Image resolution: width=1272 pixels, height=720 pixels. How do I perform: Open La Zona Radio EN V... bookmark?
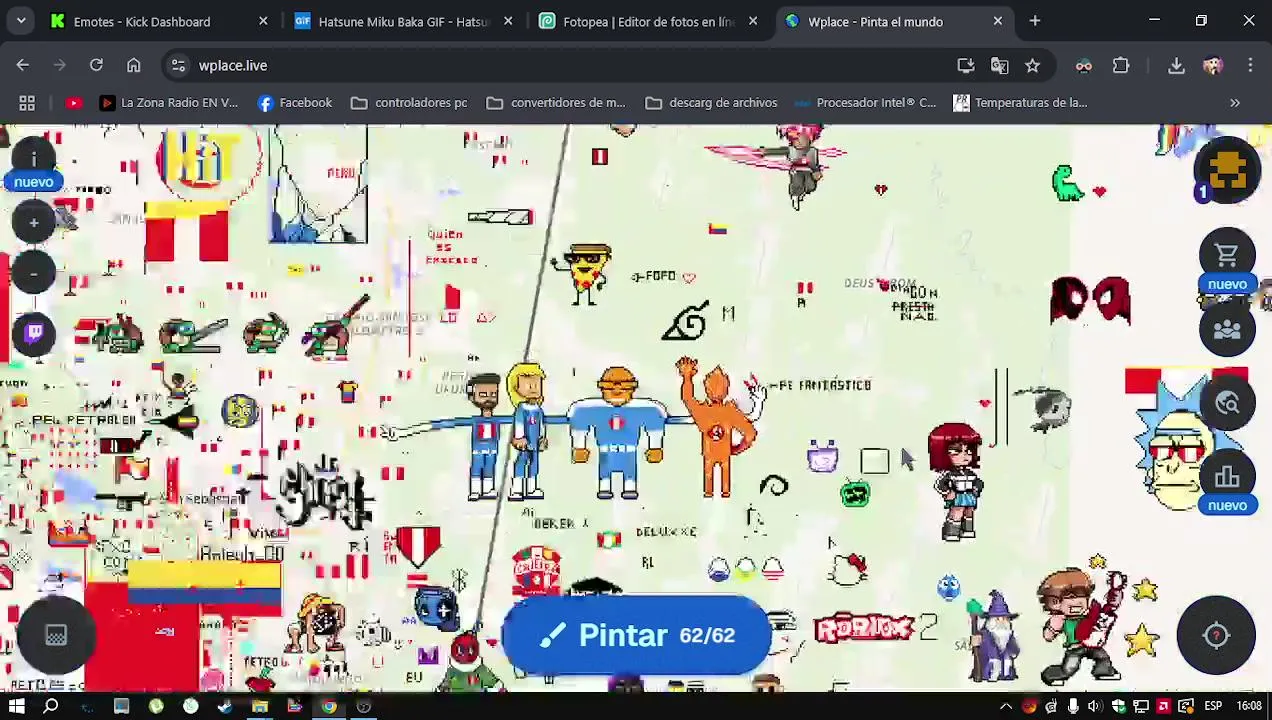pyautogui.click(x=169, y=102)
